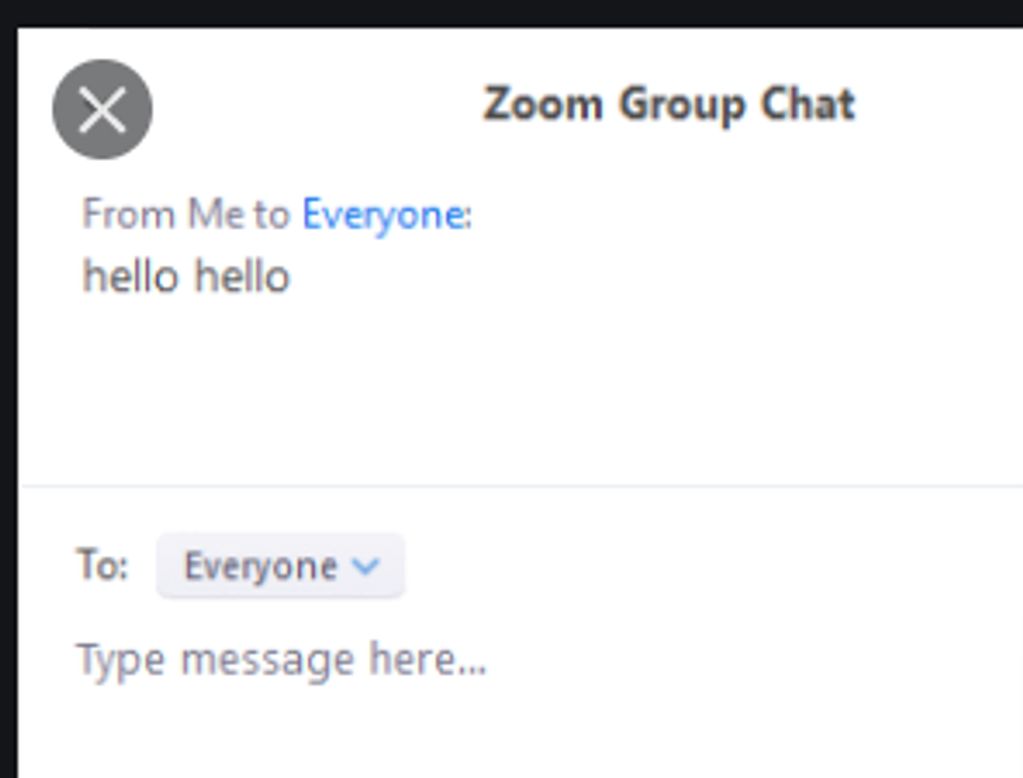Click the Everyone text inside the recipient dropdown

[261, 567]
